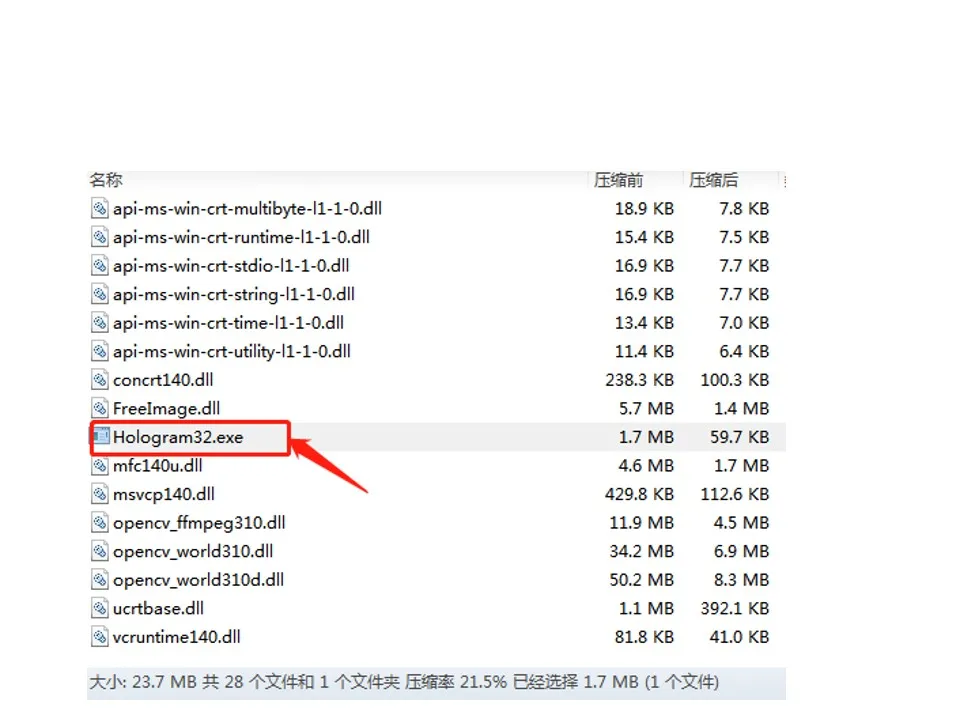Click the file name opencv_world310.dll

[x=193, y=551]
